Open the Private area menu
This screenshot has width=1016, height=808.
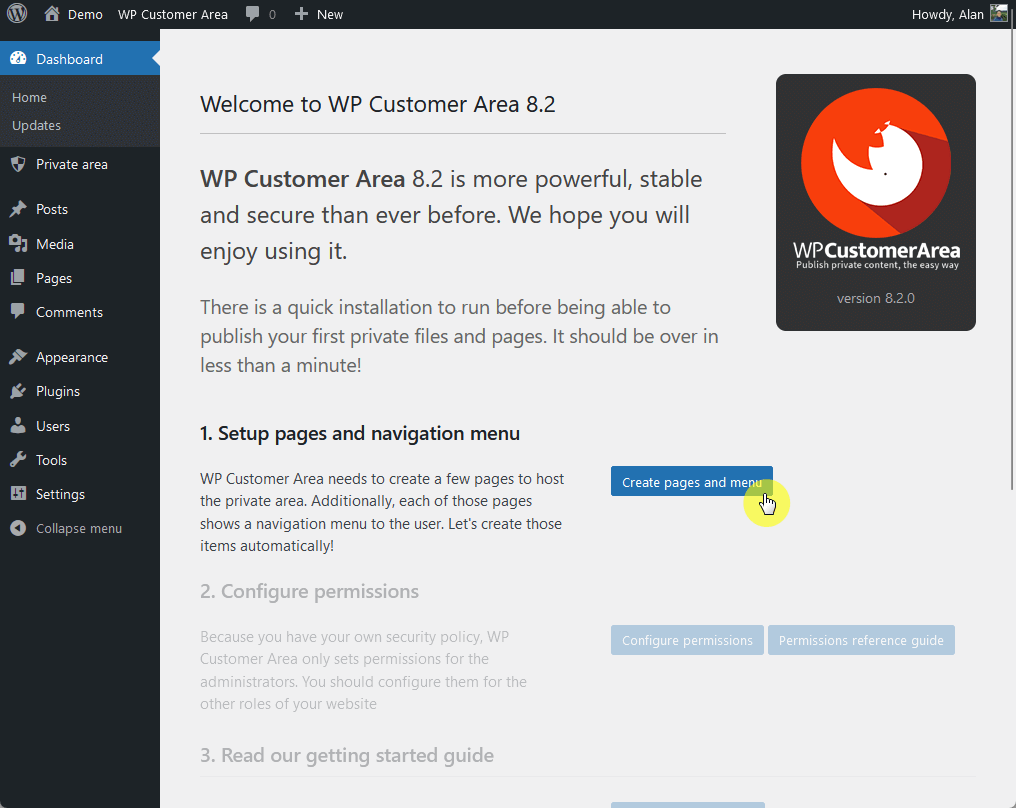tap(80, 164)
